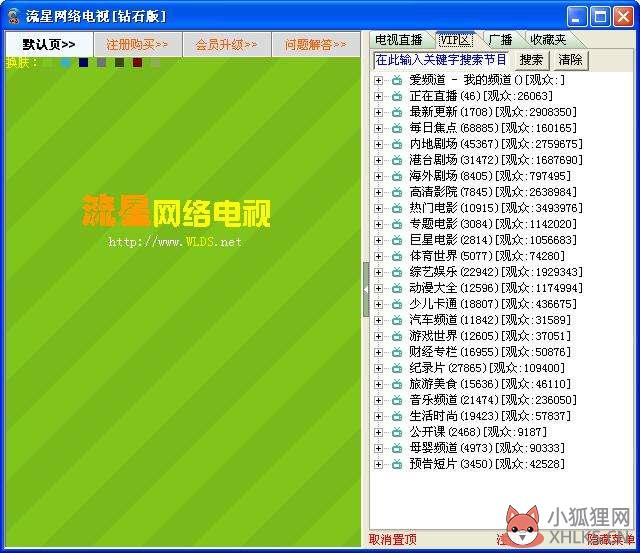Click the TV icon beside 动漫大全
This screenshot has height=553, width=640.
click(397, 288)
